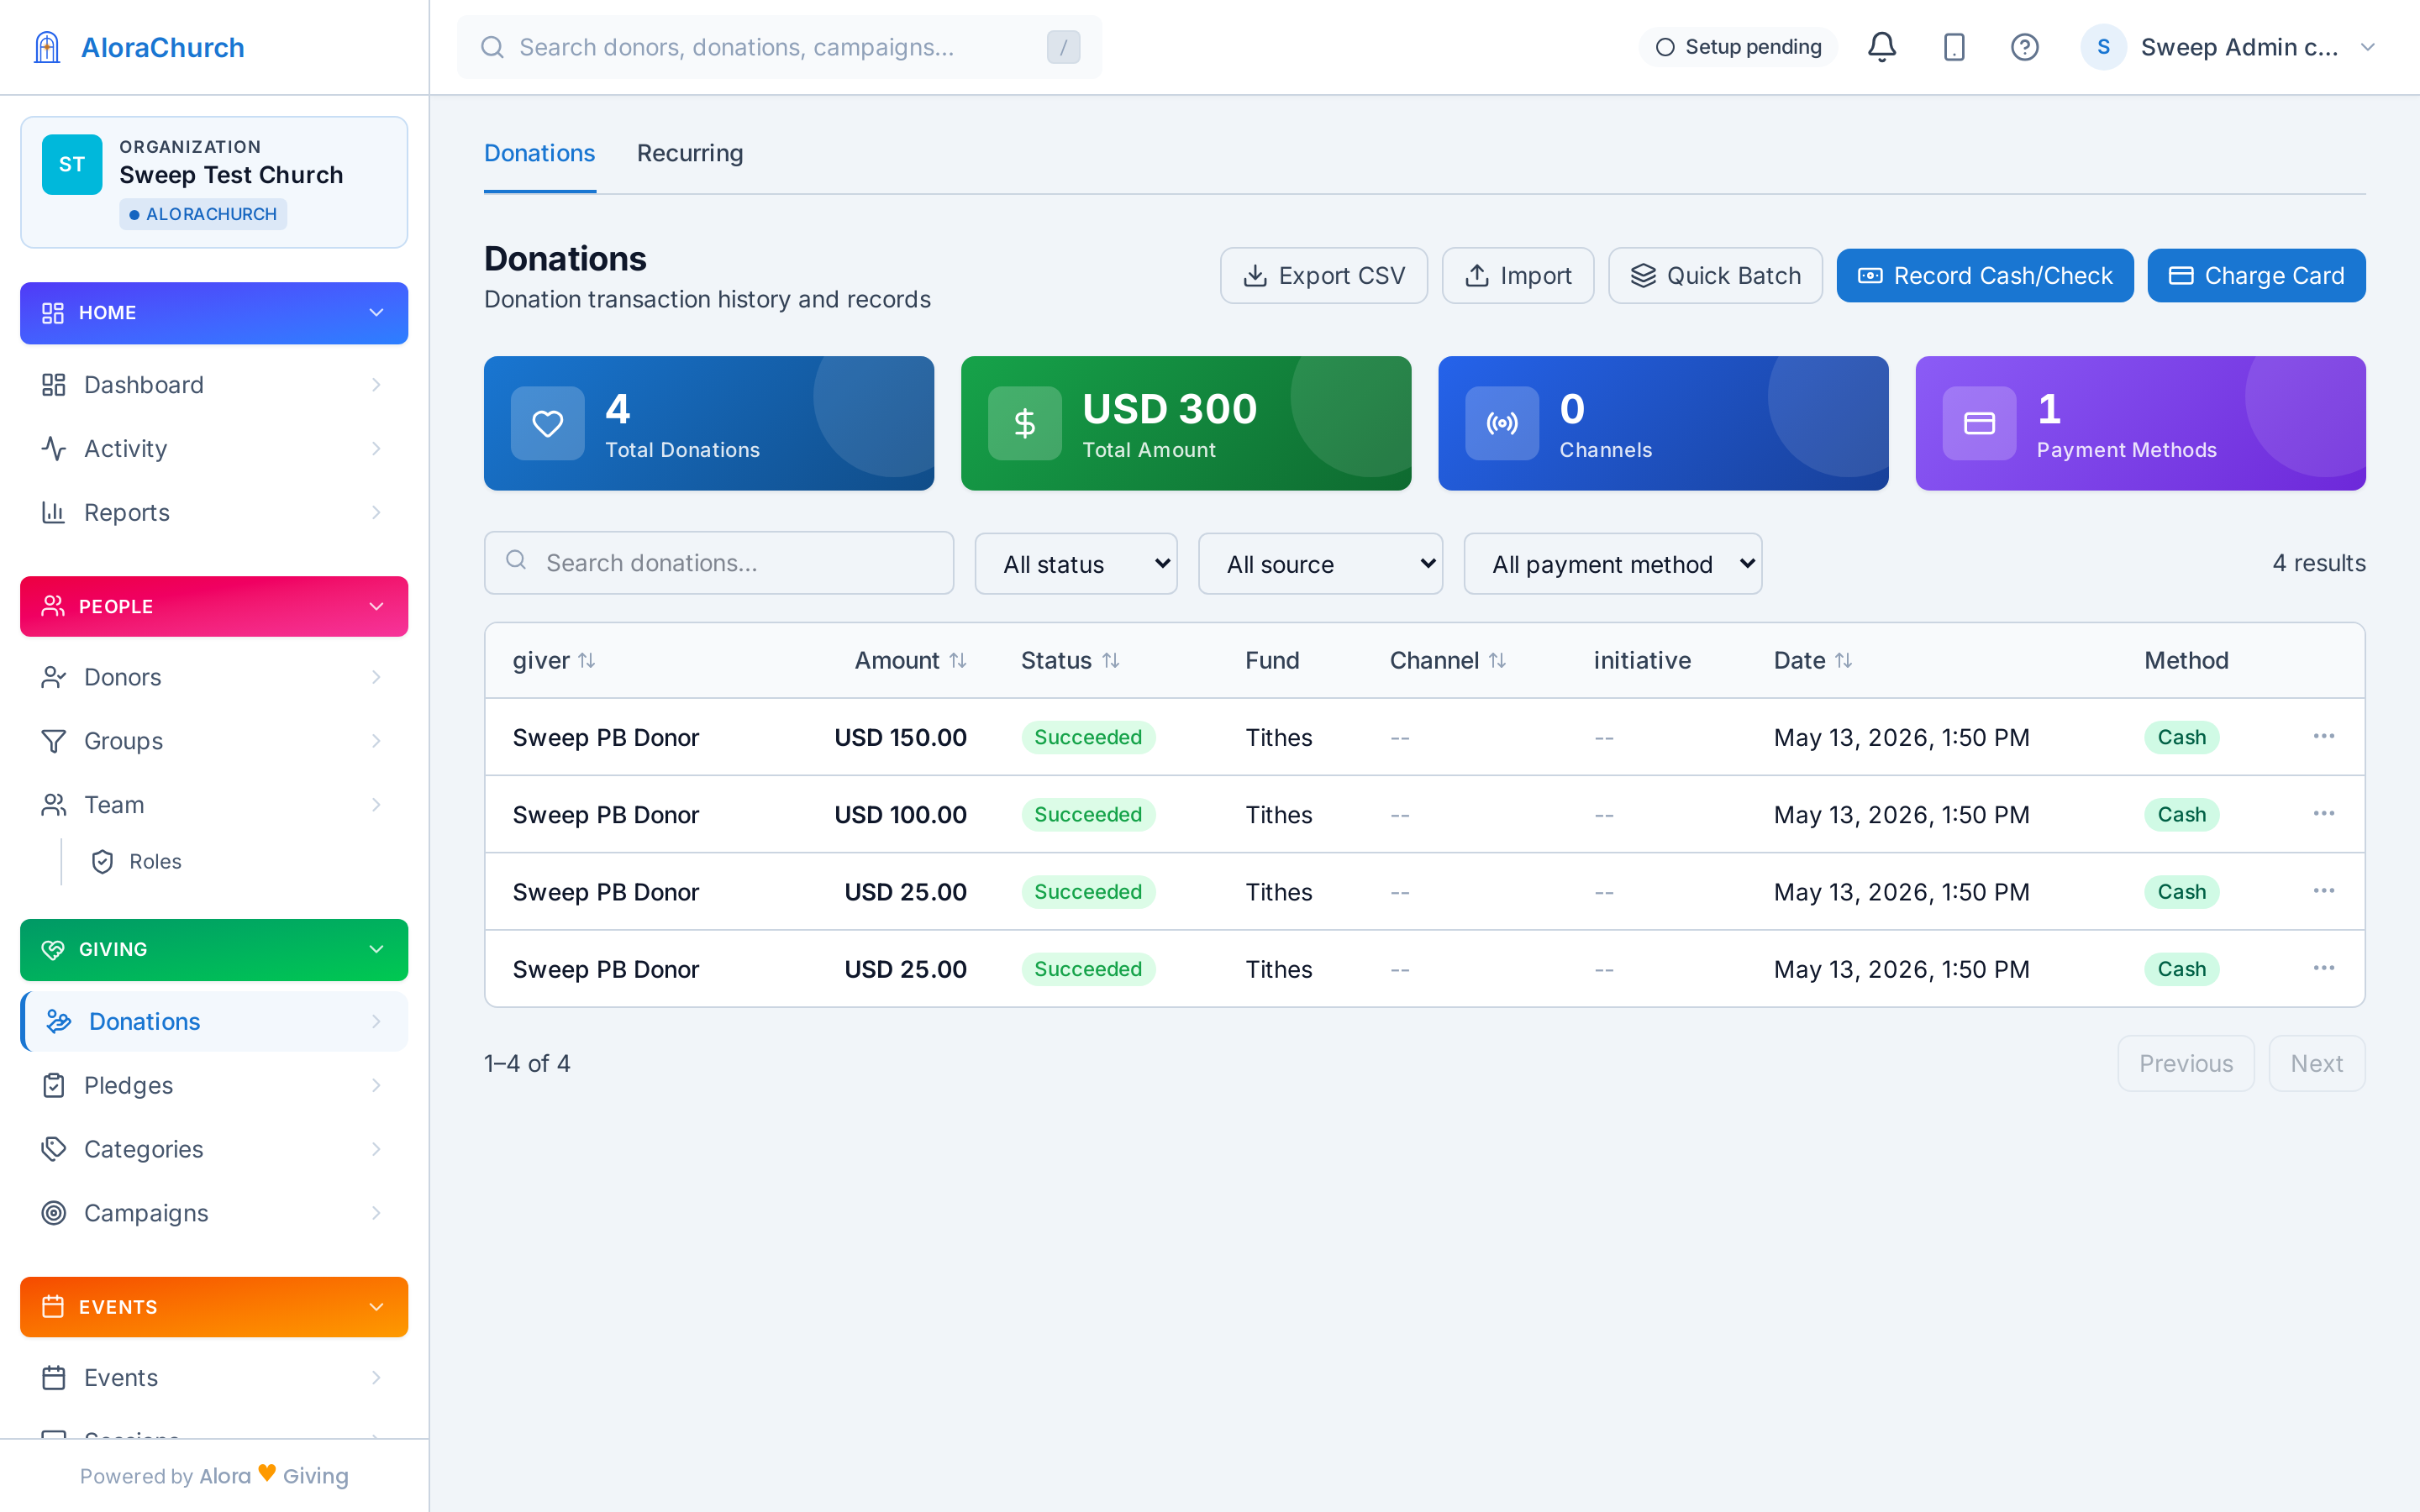
Task: Sort by Channel column arrows
Action: 1497,660
